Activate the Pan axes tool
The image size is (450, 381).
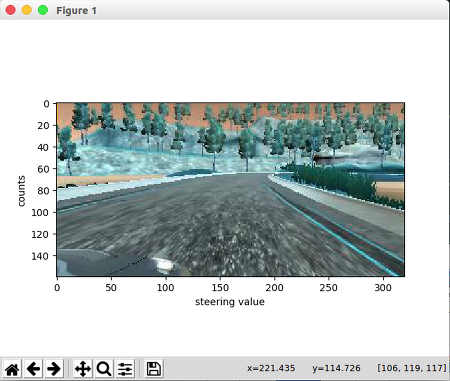(x=83, y=369)
